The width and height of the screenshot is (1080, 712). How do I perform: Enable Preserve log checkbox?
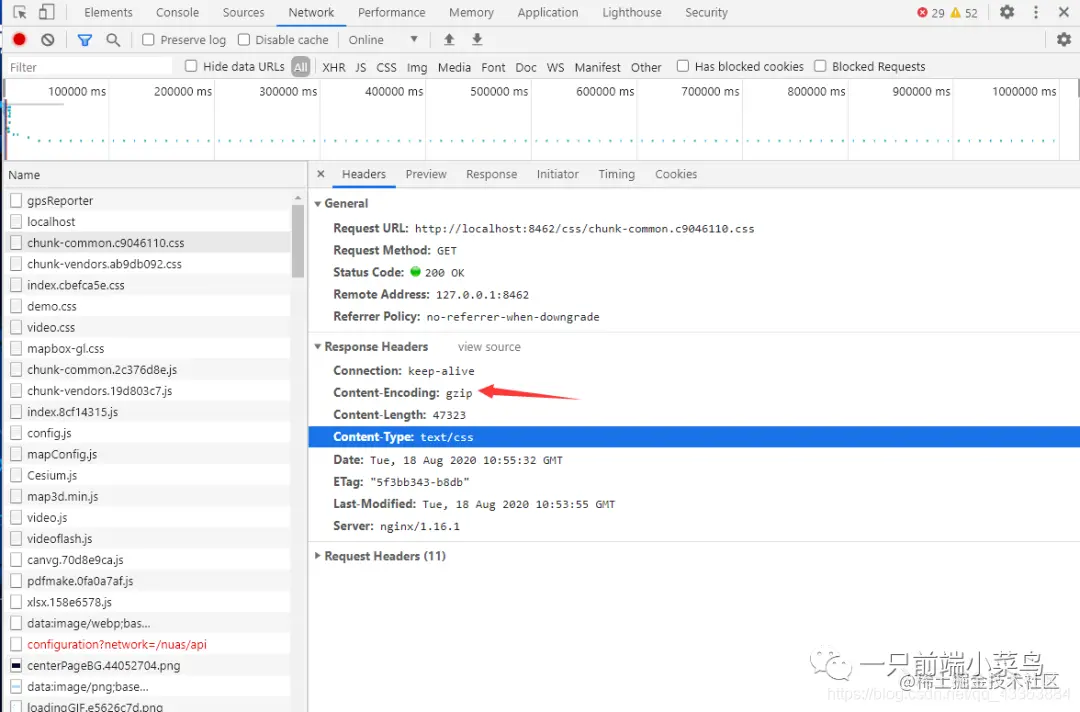[148, 40]
